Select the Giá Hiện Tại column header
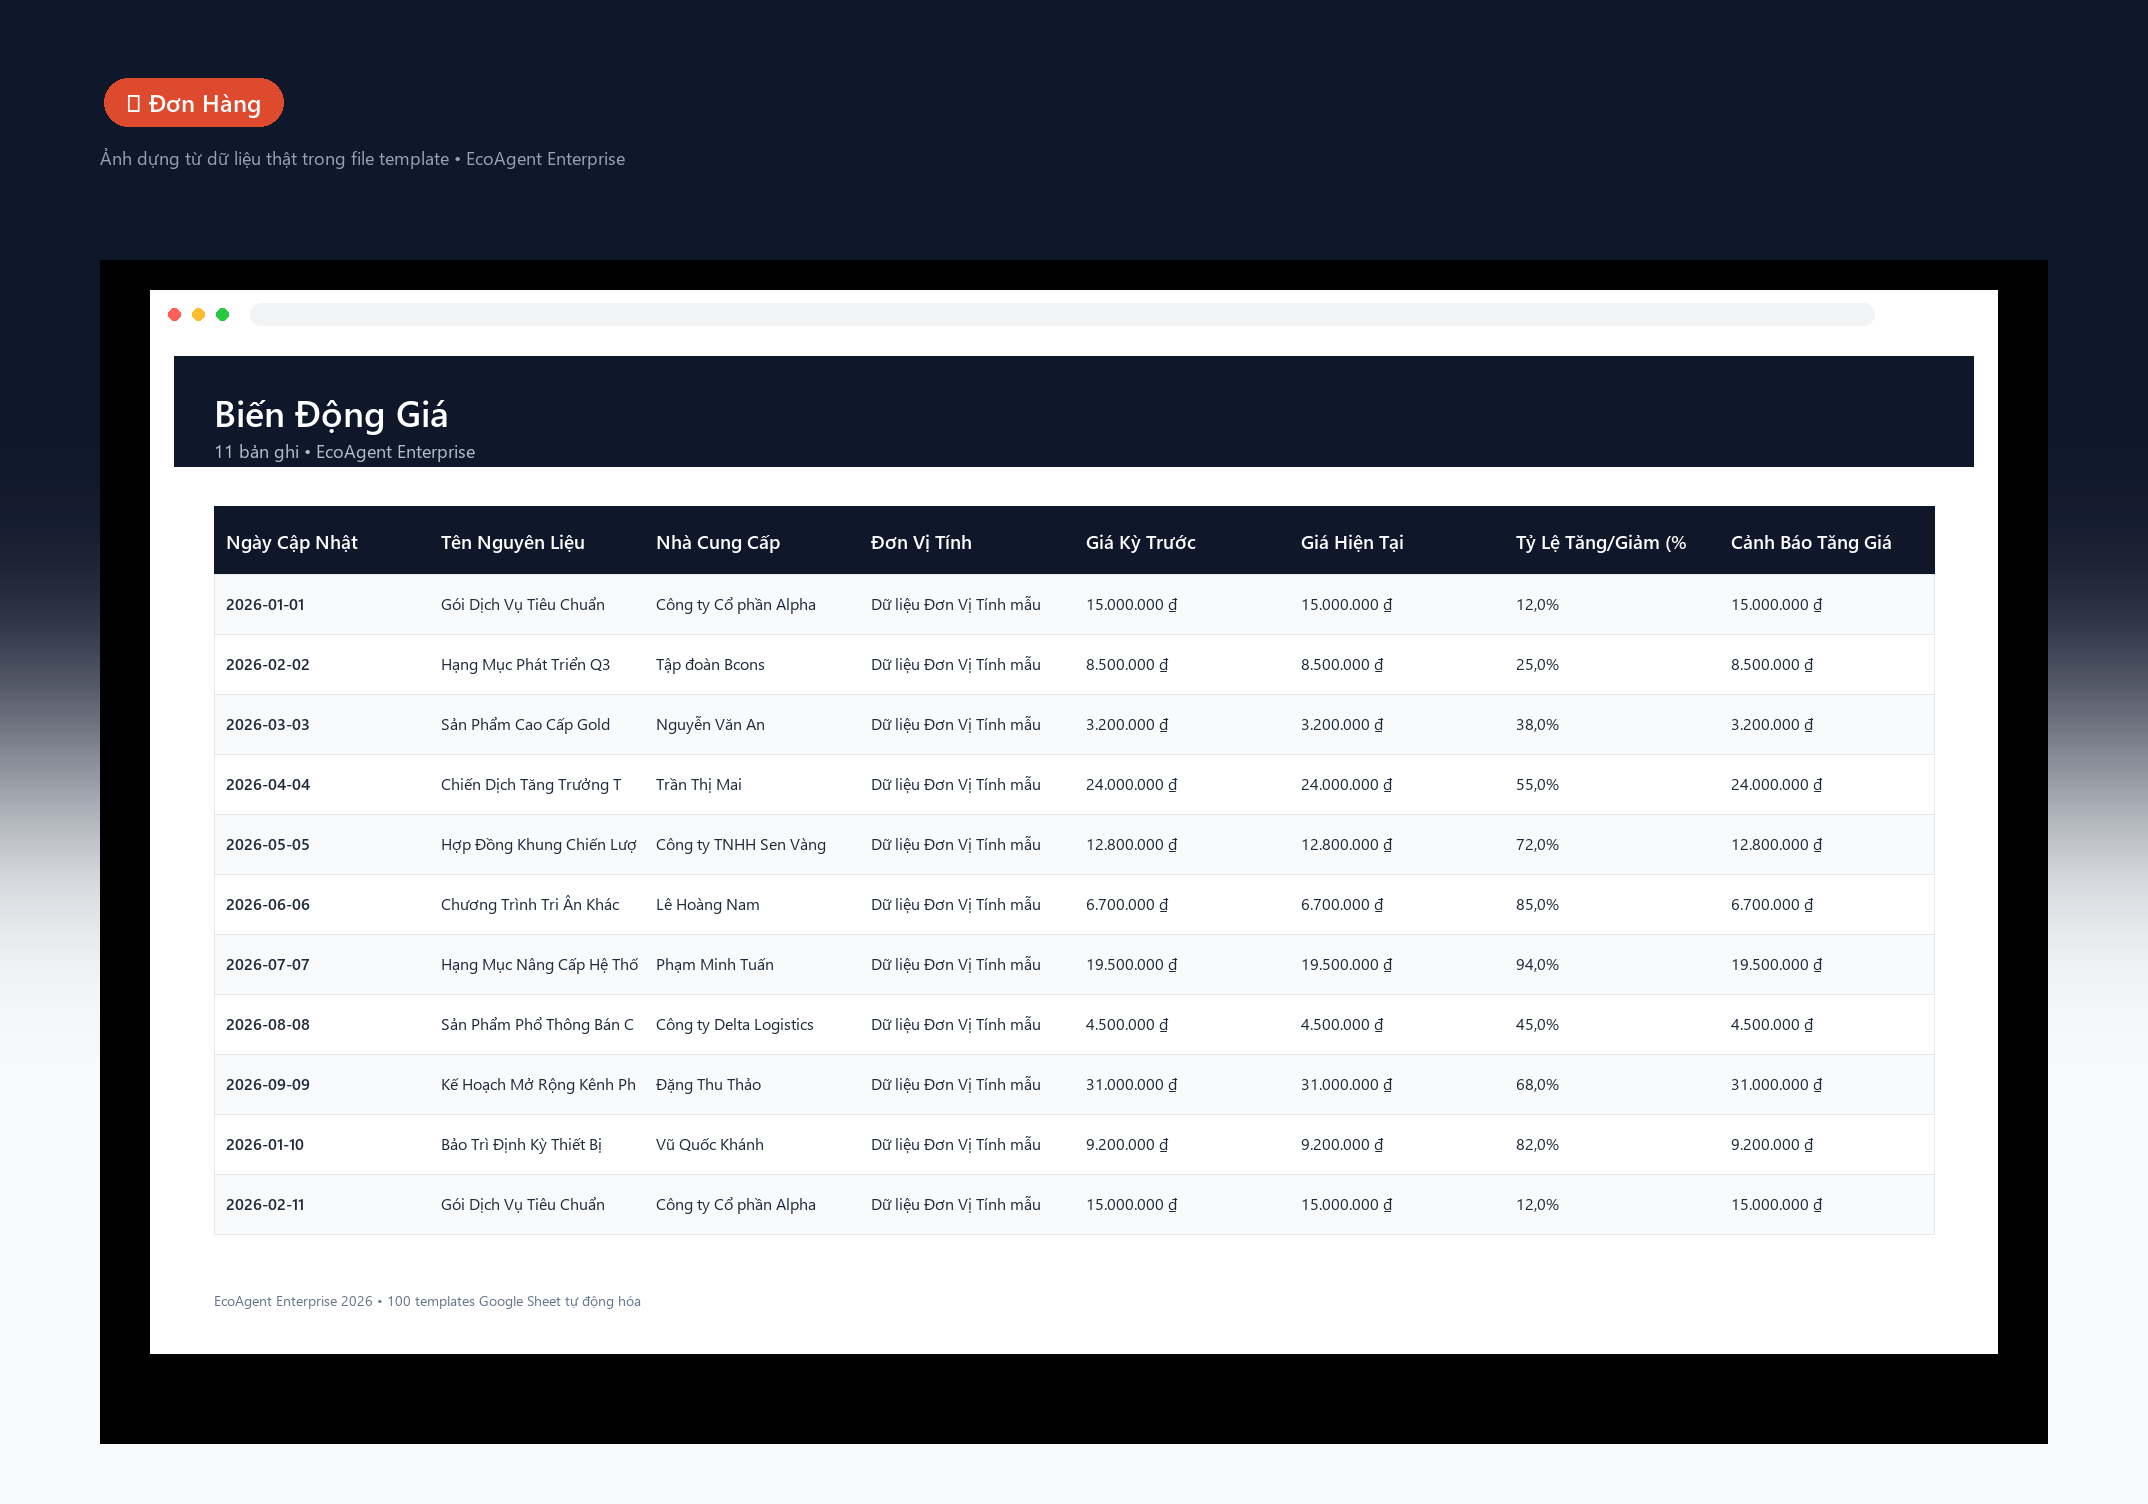The height and width of the screenshot is (1504, 2148). click(1352, 543)
